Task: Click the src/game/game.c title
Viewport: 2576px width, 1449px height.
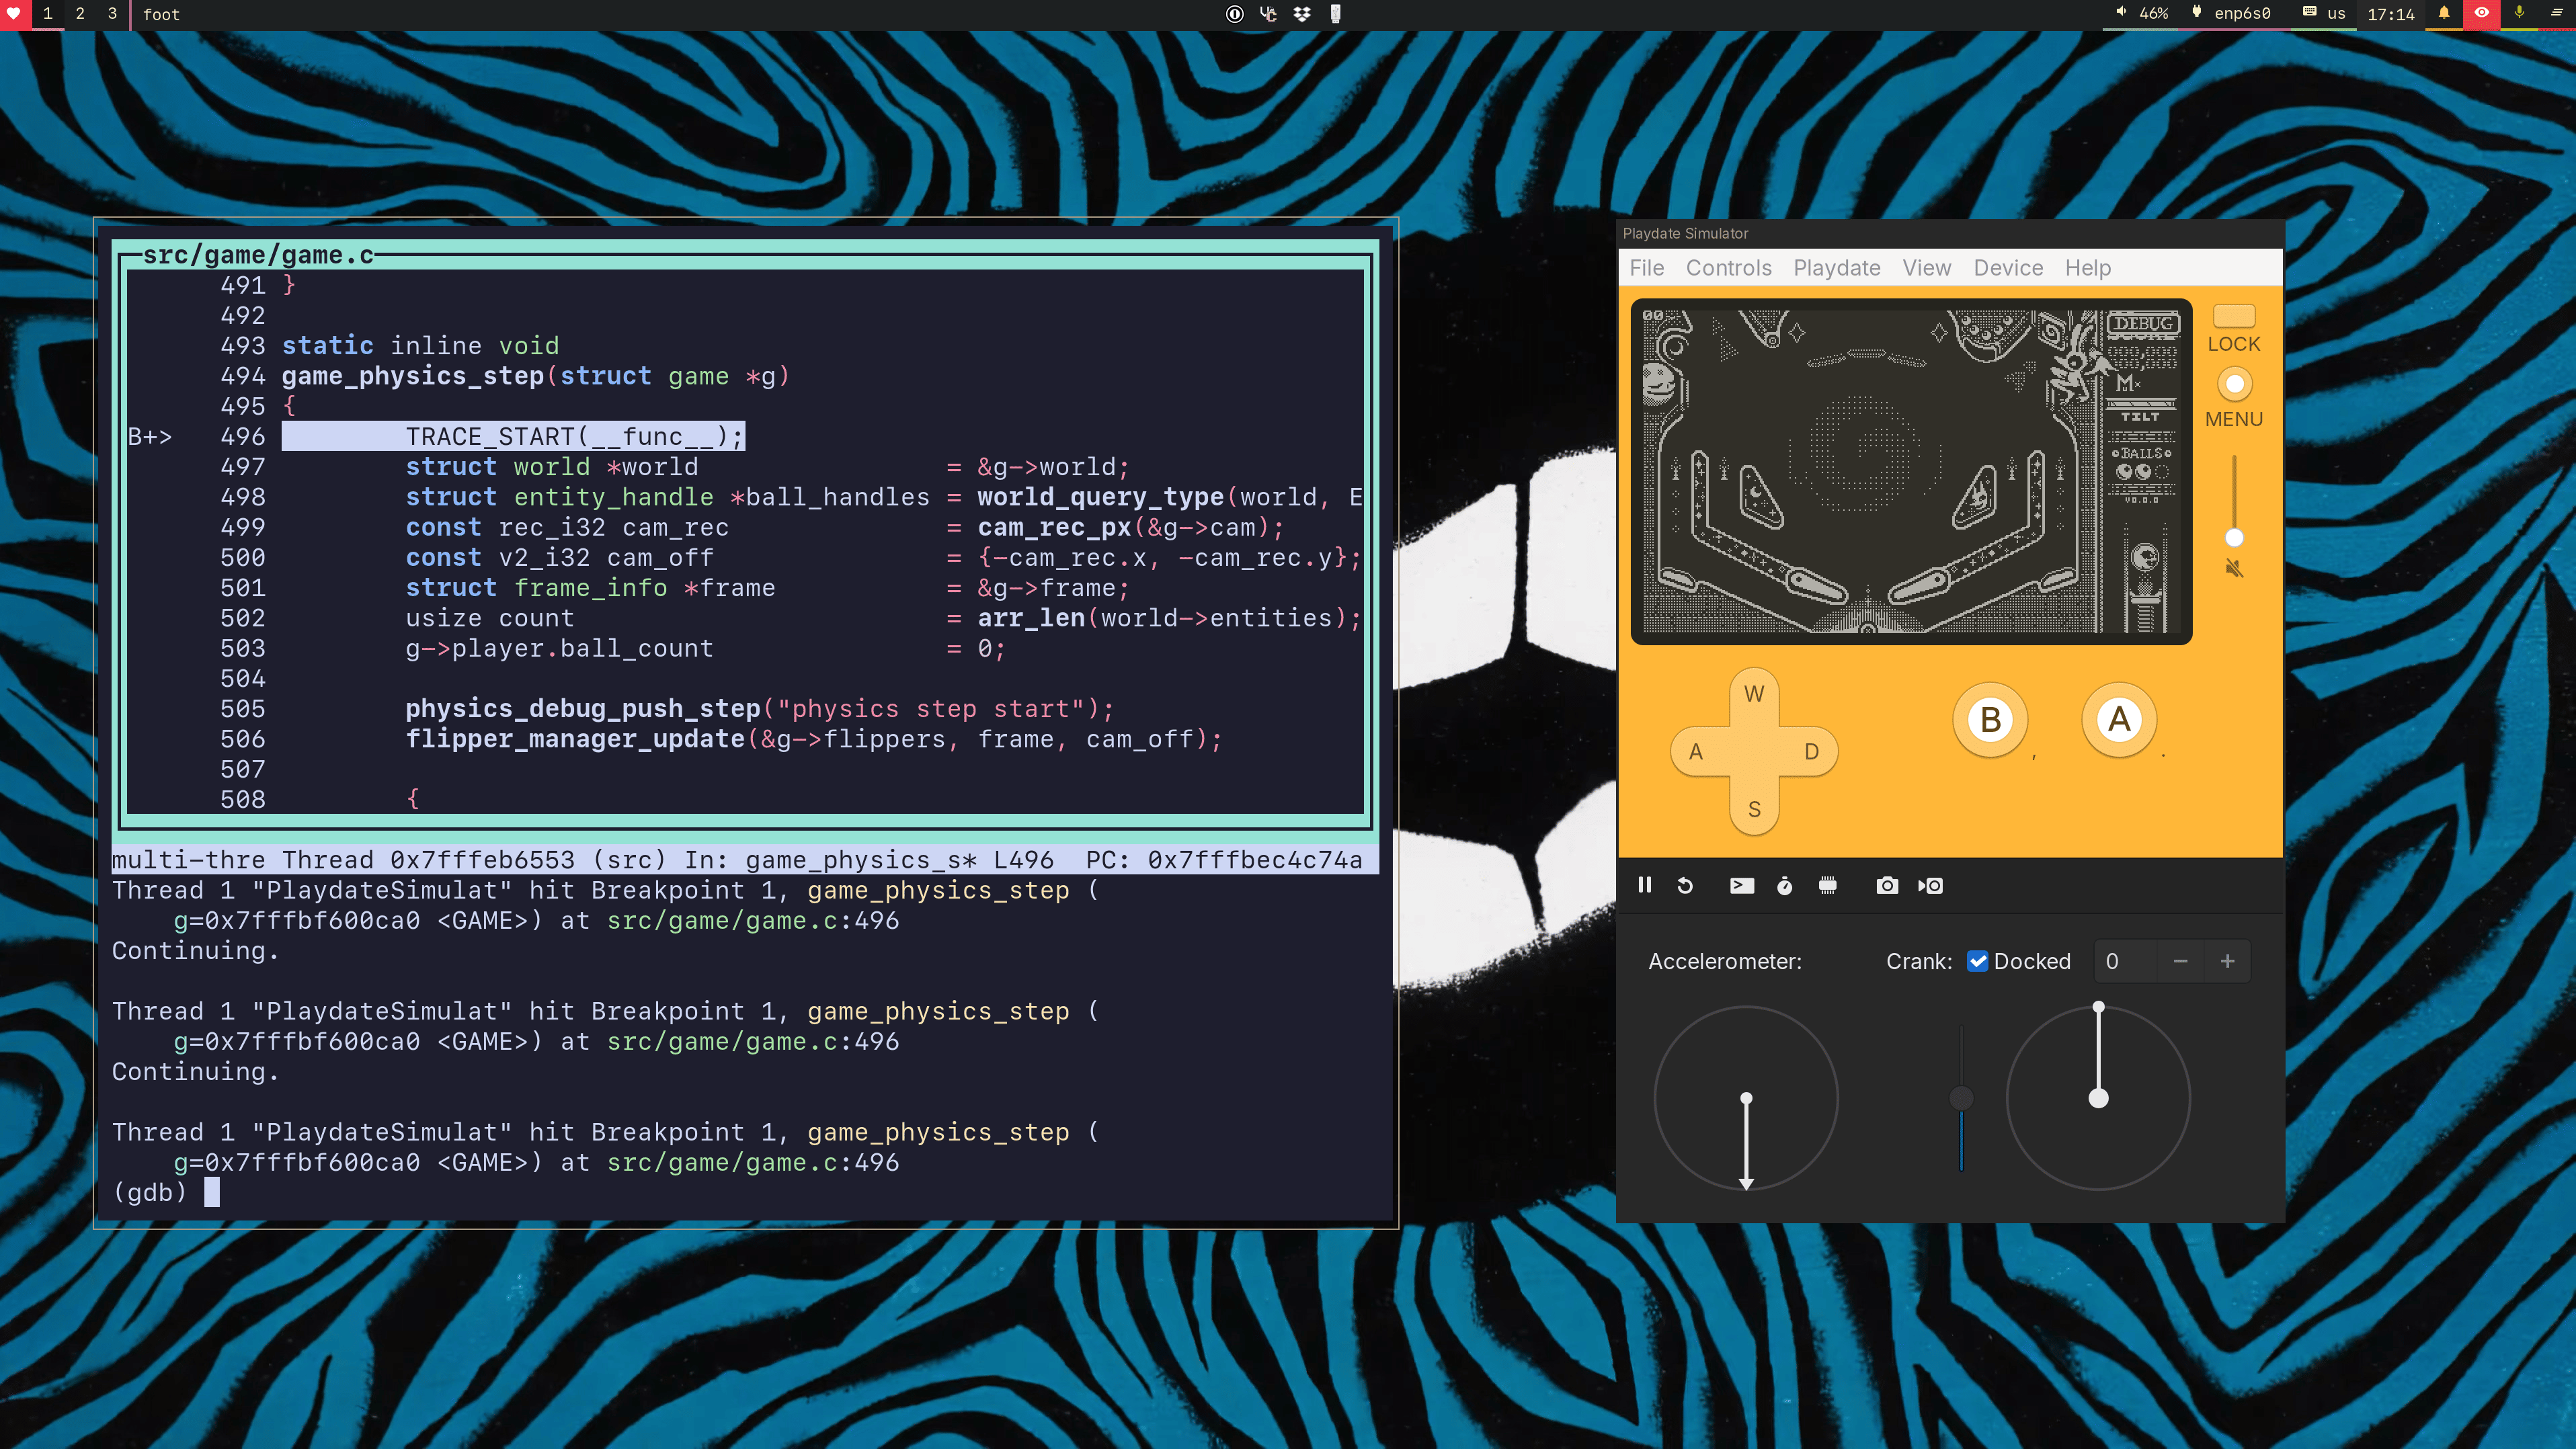Action: [x=258, y=255]
